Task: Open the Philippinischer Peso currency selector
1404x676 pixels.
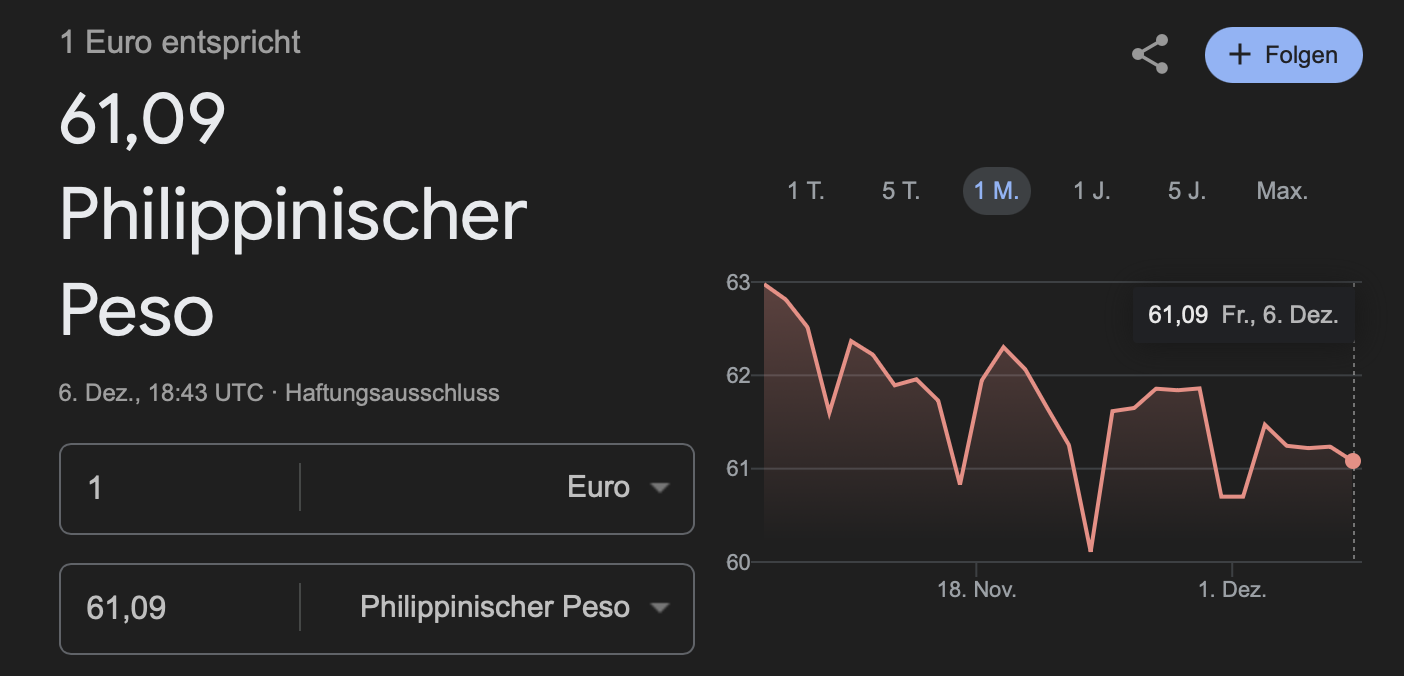Action: pyautogui.click(x=496, y=608)
